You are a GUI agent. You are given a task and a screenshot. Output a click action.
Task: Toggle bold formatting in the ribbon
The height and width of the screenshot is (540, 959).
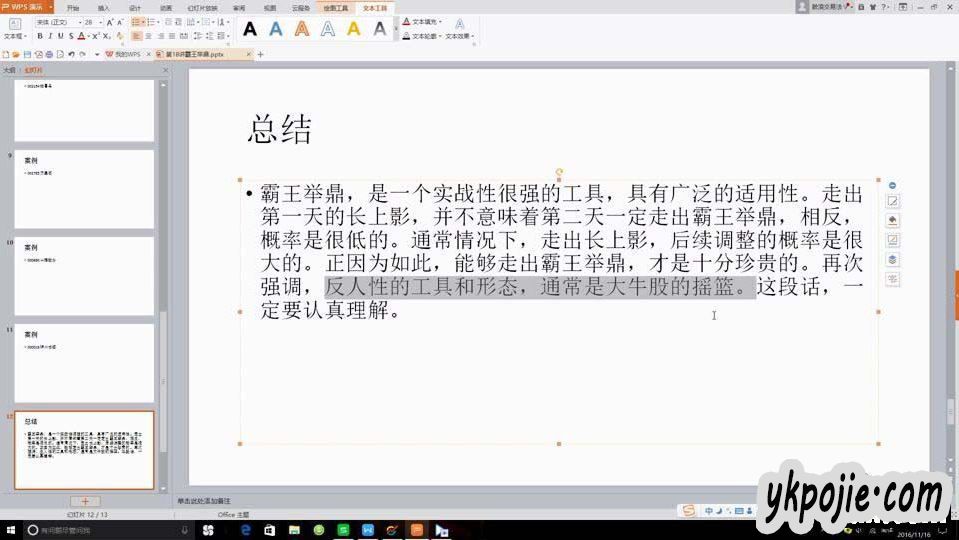click(x=40, y=36)
